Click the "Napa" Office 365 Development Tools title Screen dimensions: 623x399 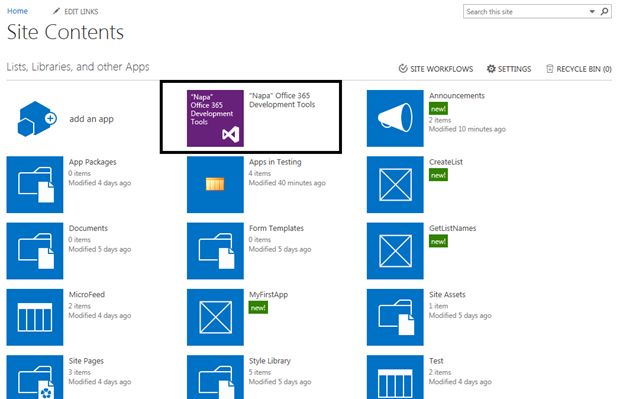click(282, 100)
